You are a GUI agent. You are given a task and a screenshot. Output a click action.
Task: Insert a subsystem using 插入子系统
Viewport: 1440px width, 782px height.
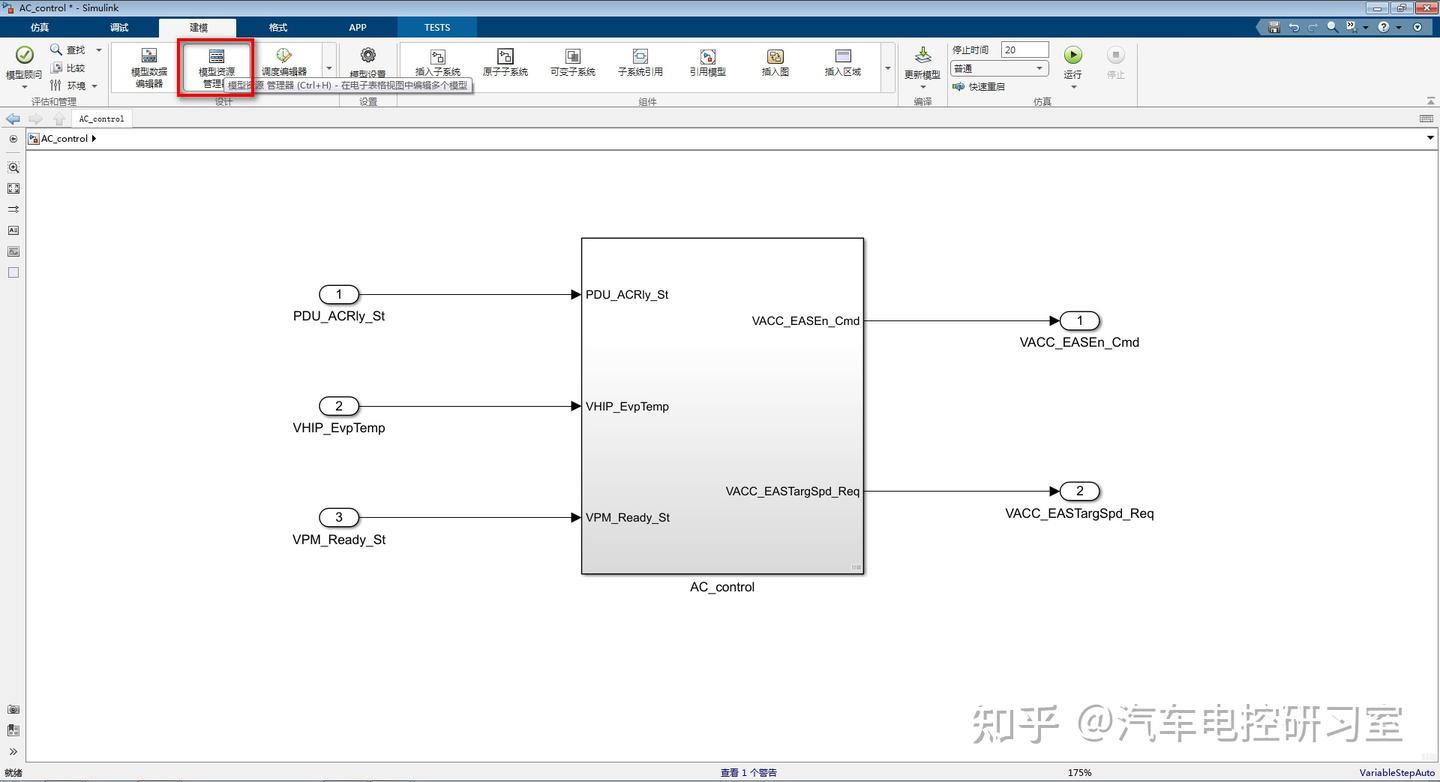(437, 63)
